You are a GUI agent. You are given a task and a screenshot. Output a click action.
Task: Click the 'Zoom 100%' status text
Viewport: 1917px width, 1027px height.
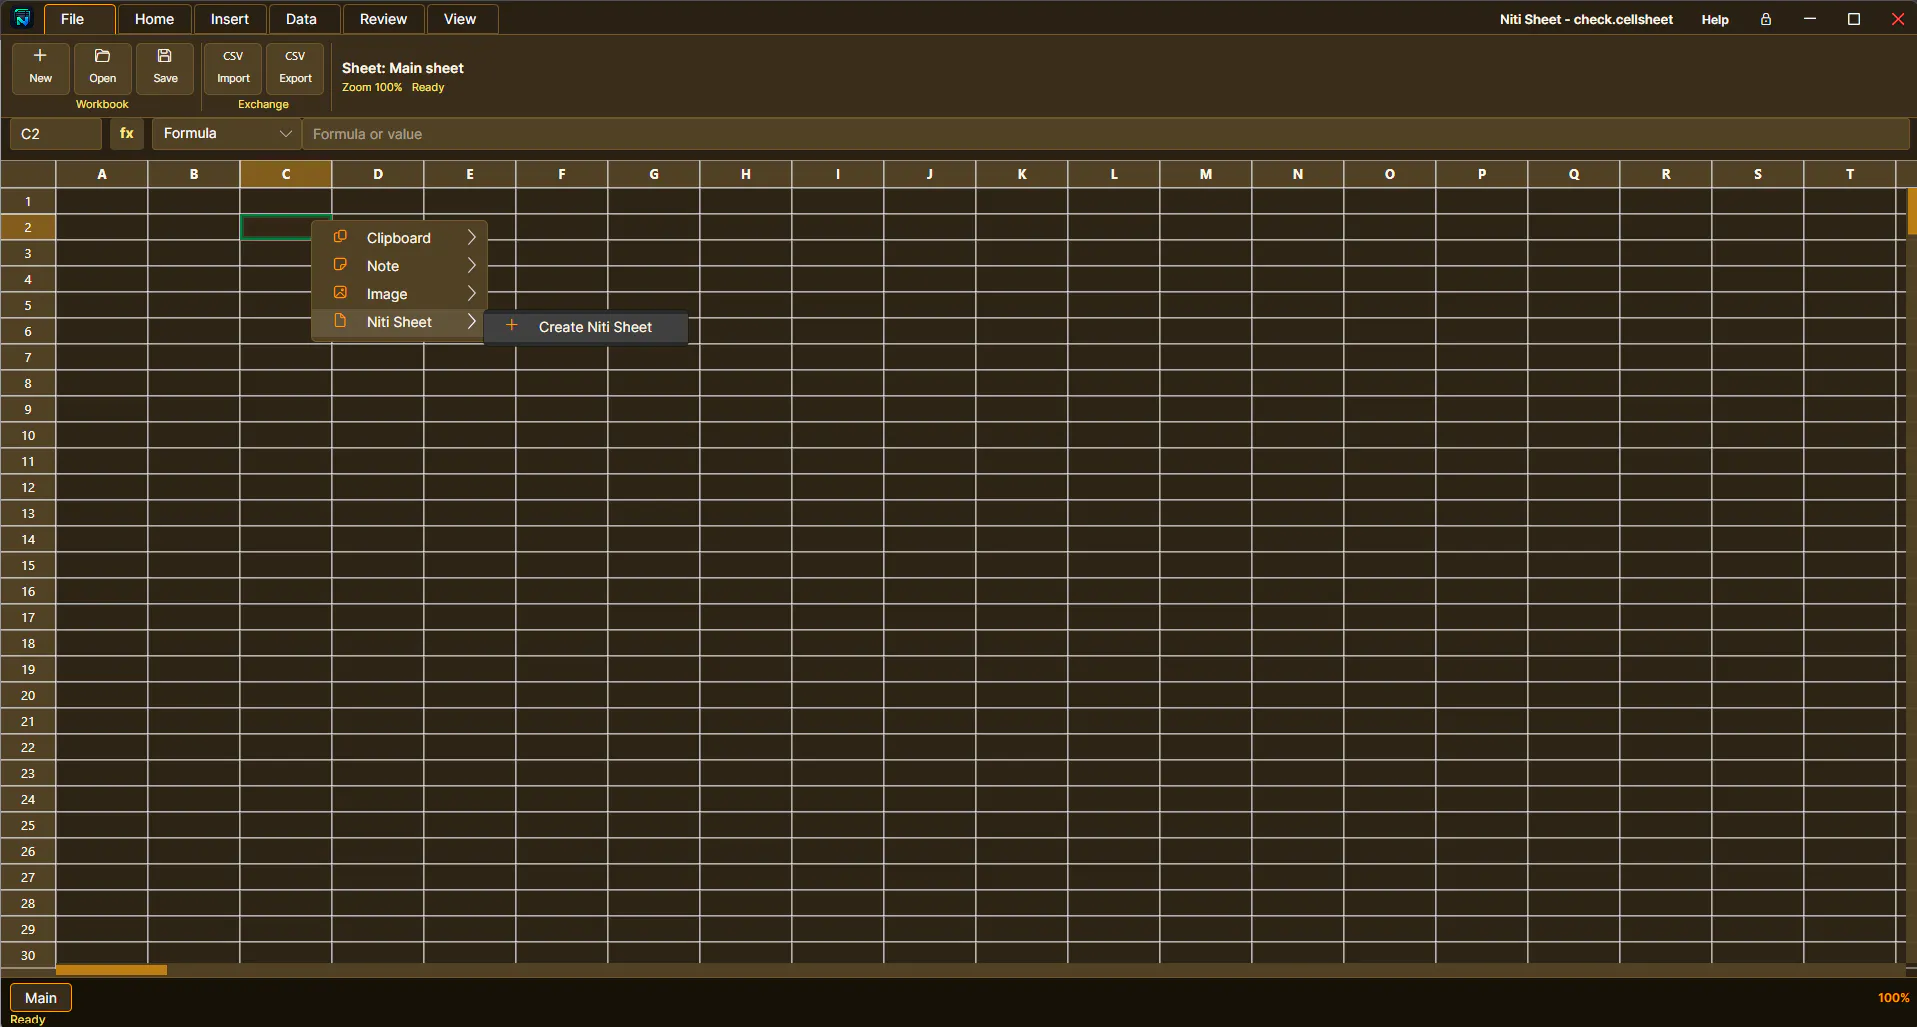(x=372, y=87)
